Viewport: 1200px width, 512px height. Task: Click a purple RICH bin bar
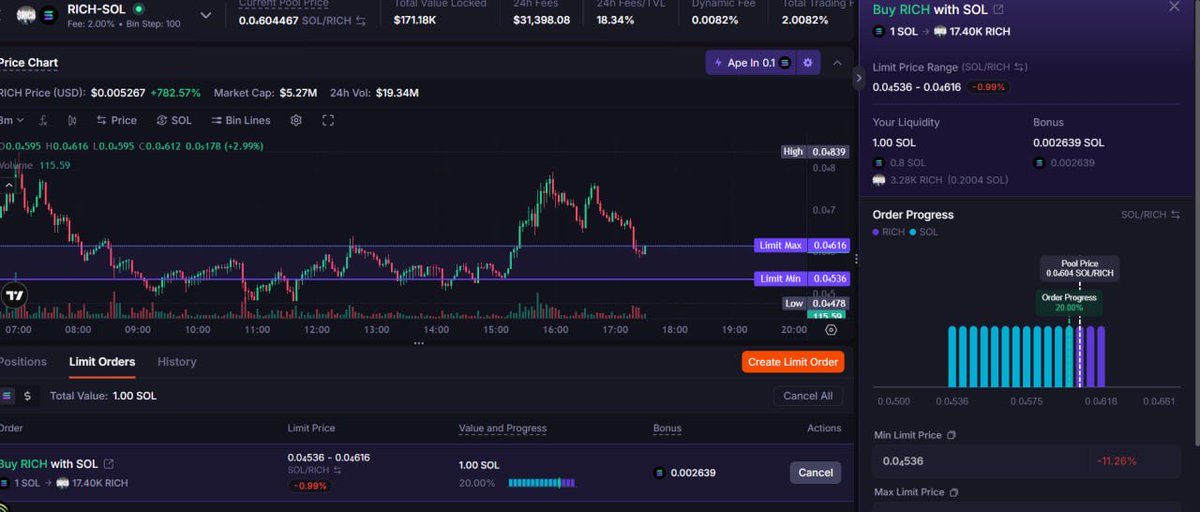(x=1091, y=356)
